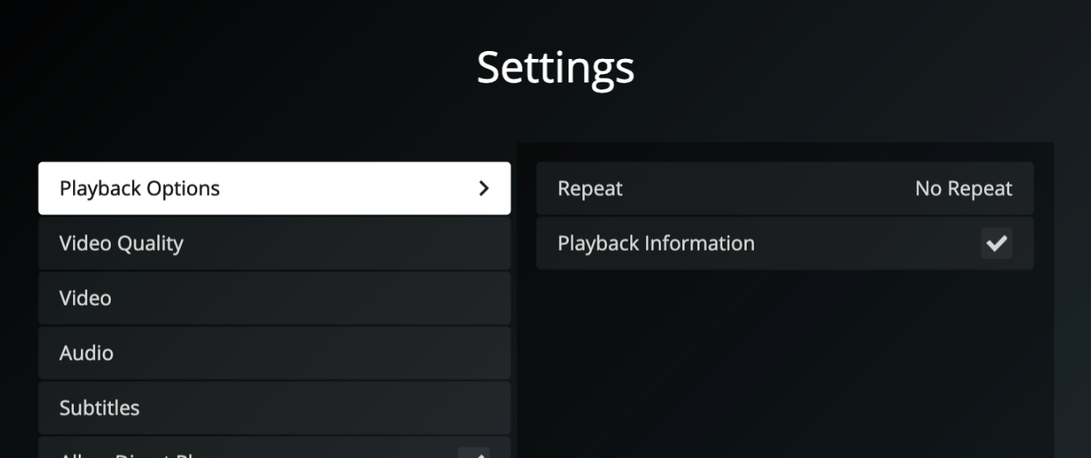Image resolution: width=1091 pixels, height=458 pixels.
Task: Click the empty area below Playback Information
Action: pyautogui.click(x=784, y=360)
